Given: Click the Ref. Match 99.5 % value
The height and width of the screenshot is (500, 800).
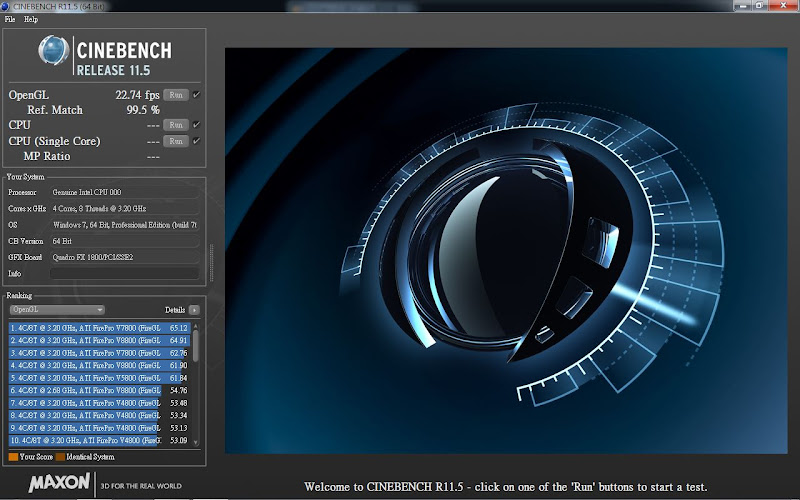Looking at the screenshot, I should click(x=143, y=110).
